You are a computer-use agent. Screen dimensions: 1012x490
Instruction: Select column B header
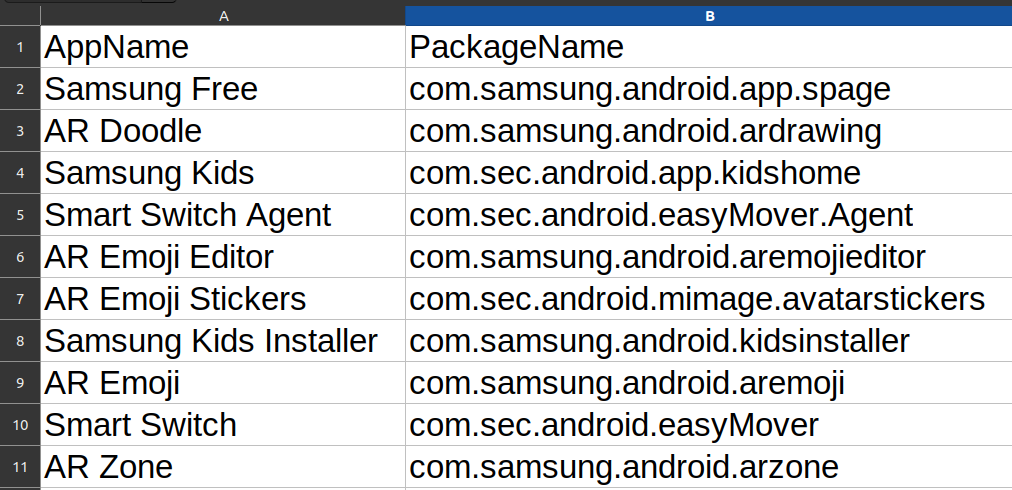point(708,16)
